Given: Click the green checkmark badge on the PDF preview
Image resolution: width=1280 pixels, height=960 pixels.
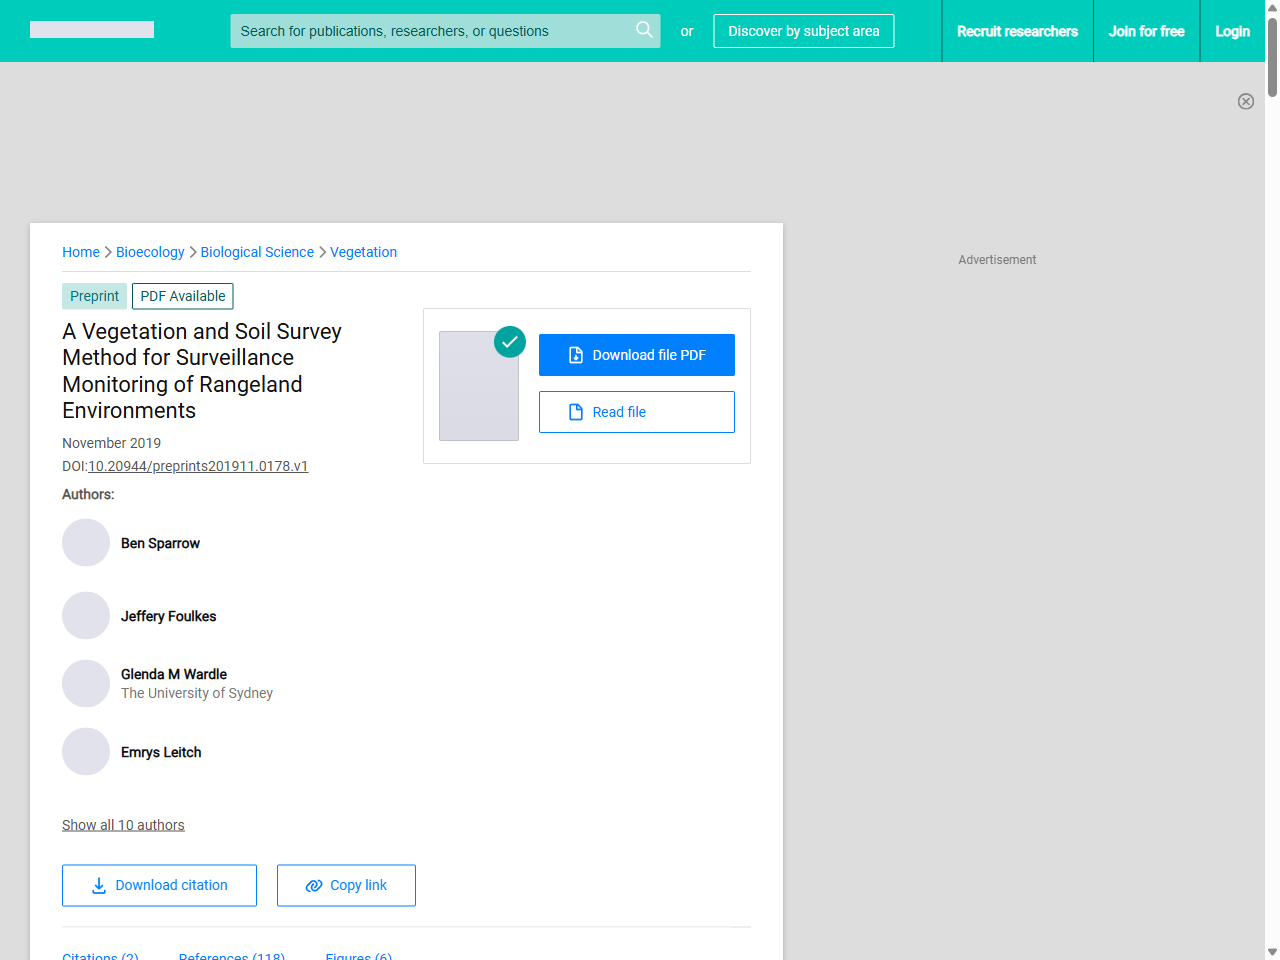Looking at the screenshot, I should tap(509, 341).
